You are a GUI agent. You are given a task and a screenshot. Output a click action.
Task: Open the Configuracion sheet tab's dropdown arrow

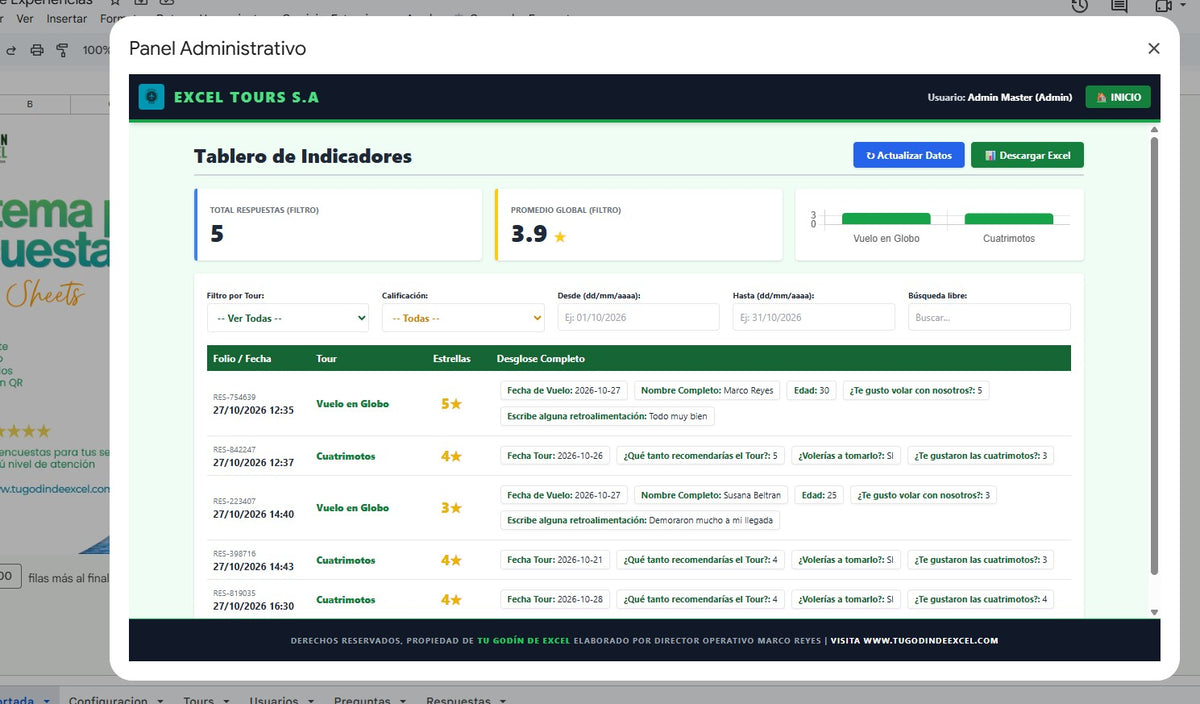[160, 700]
